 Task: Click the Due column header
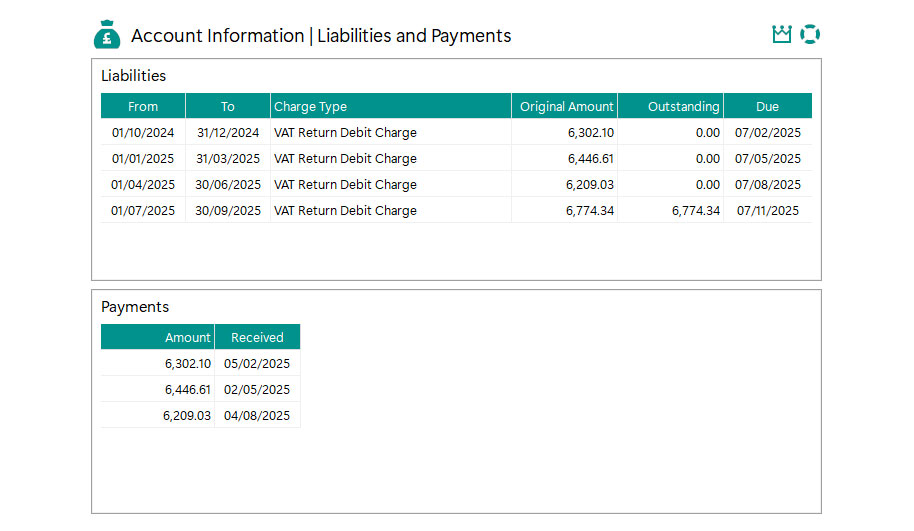pos(767,107)
